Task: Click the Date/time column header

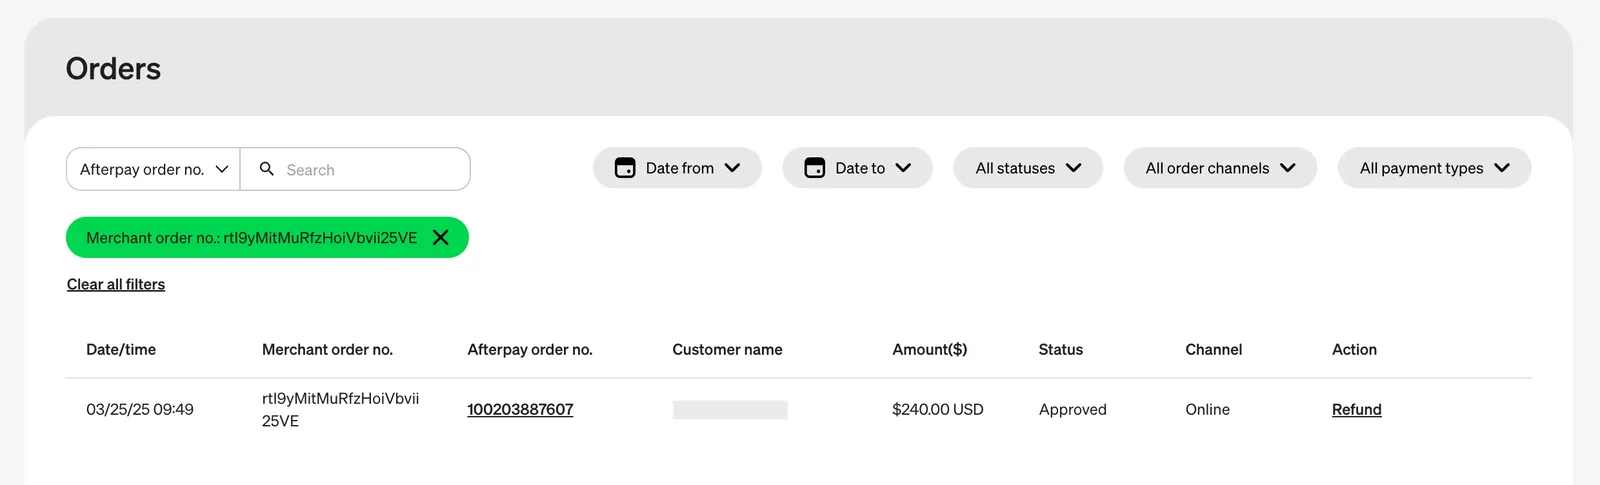Action: tap(121, 349)
